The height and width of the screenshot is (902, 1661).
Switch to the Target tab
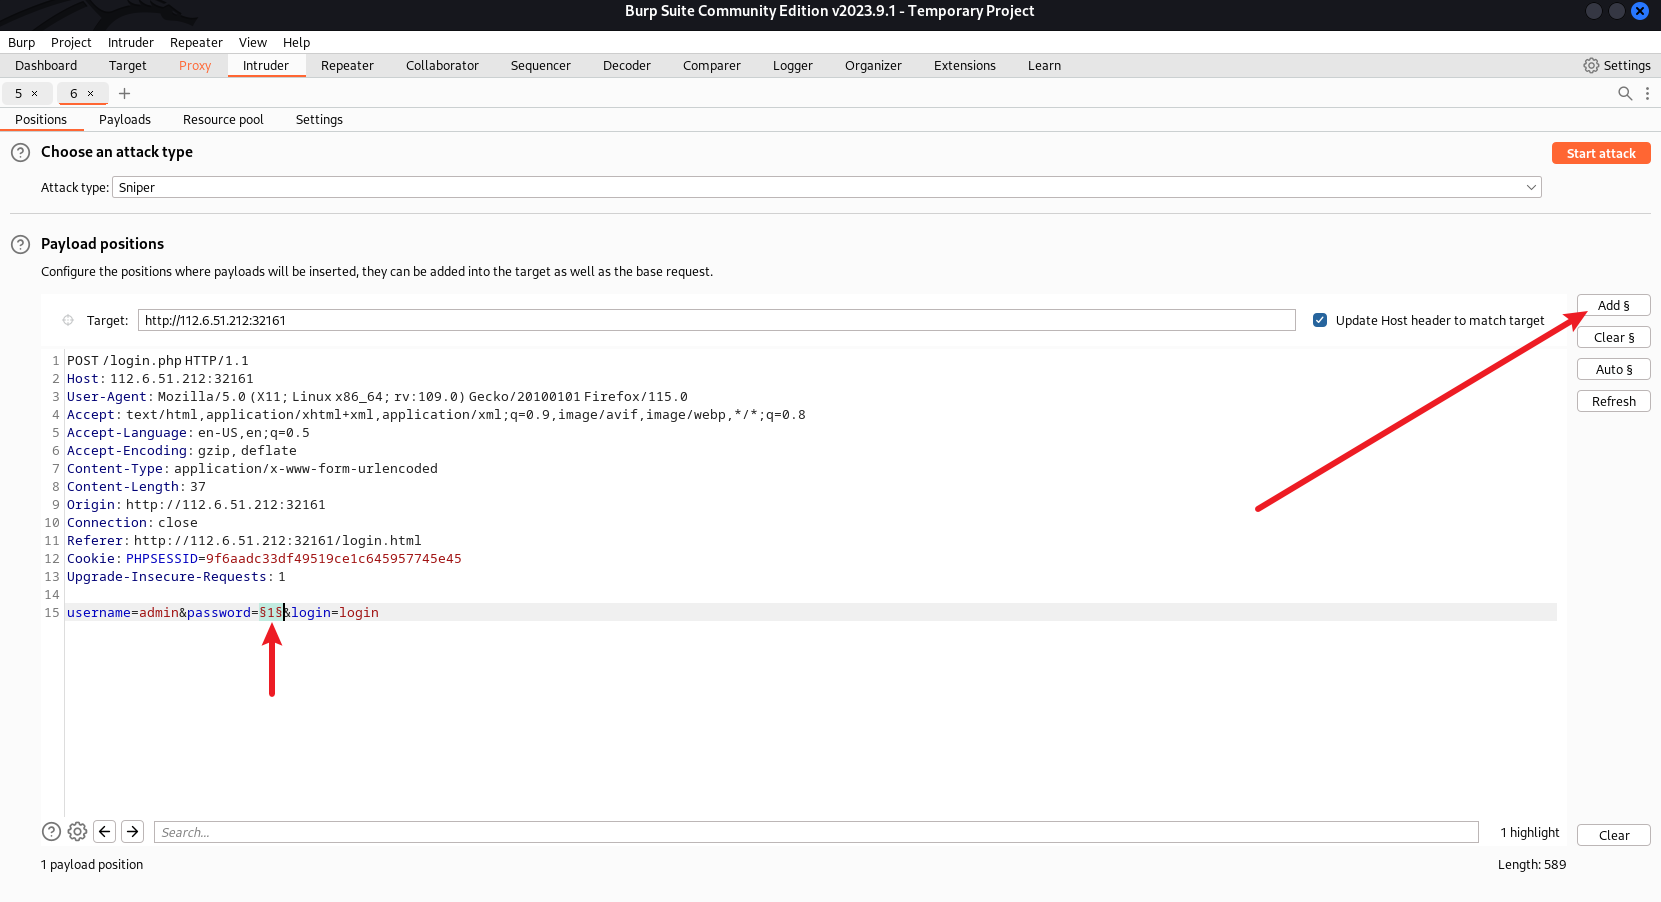128,65
